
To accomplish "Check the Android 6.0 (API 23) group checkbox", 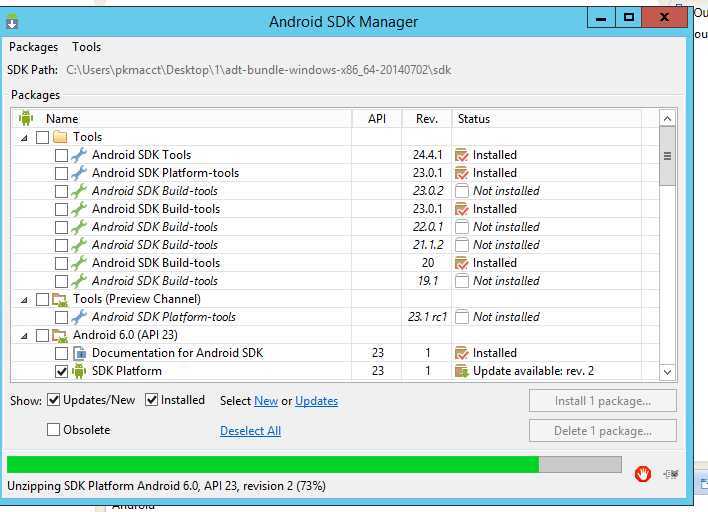I will (42, 335).
